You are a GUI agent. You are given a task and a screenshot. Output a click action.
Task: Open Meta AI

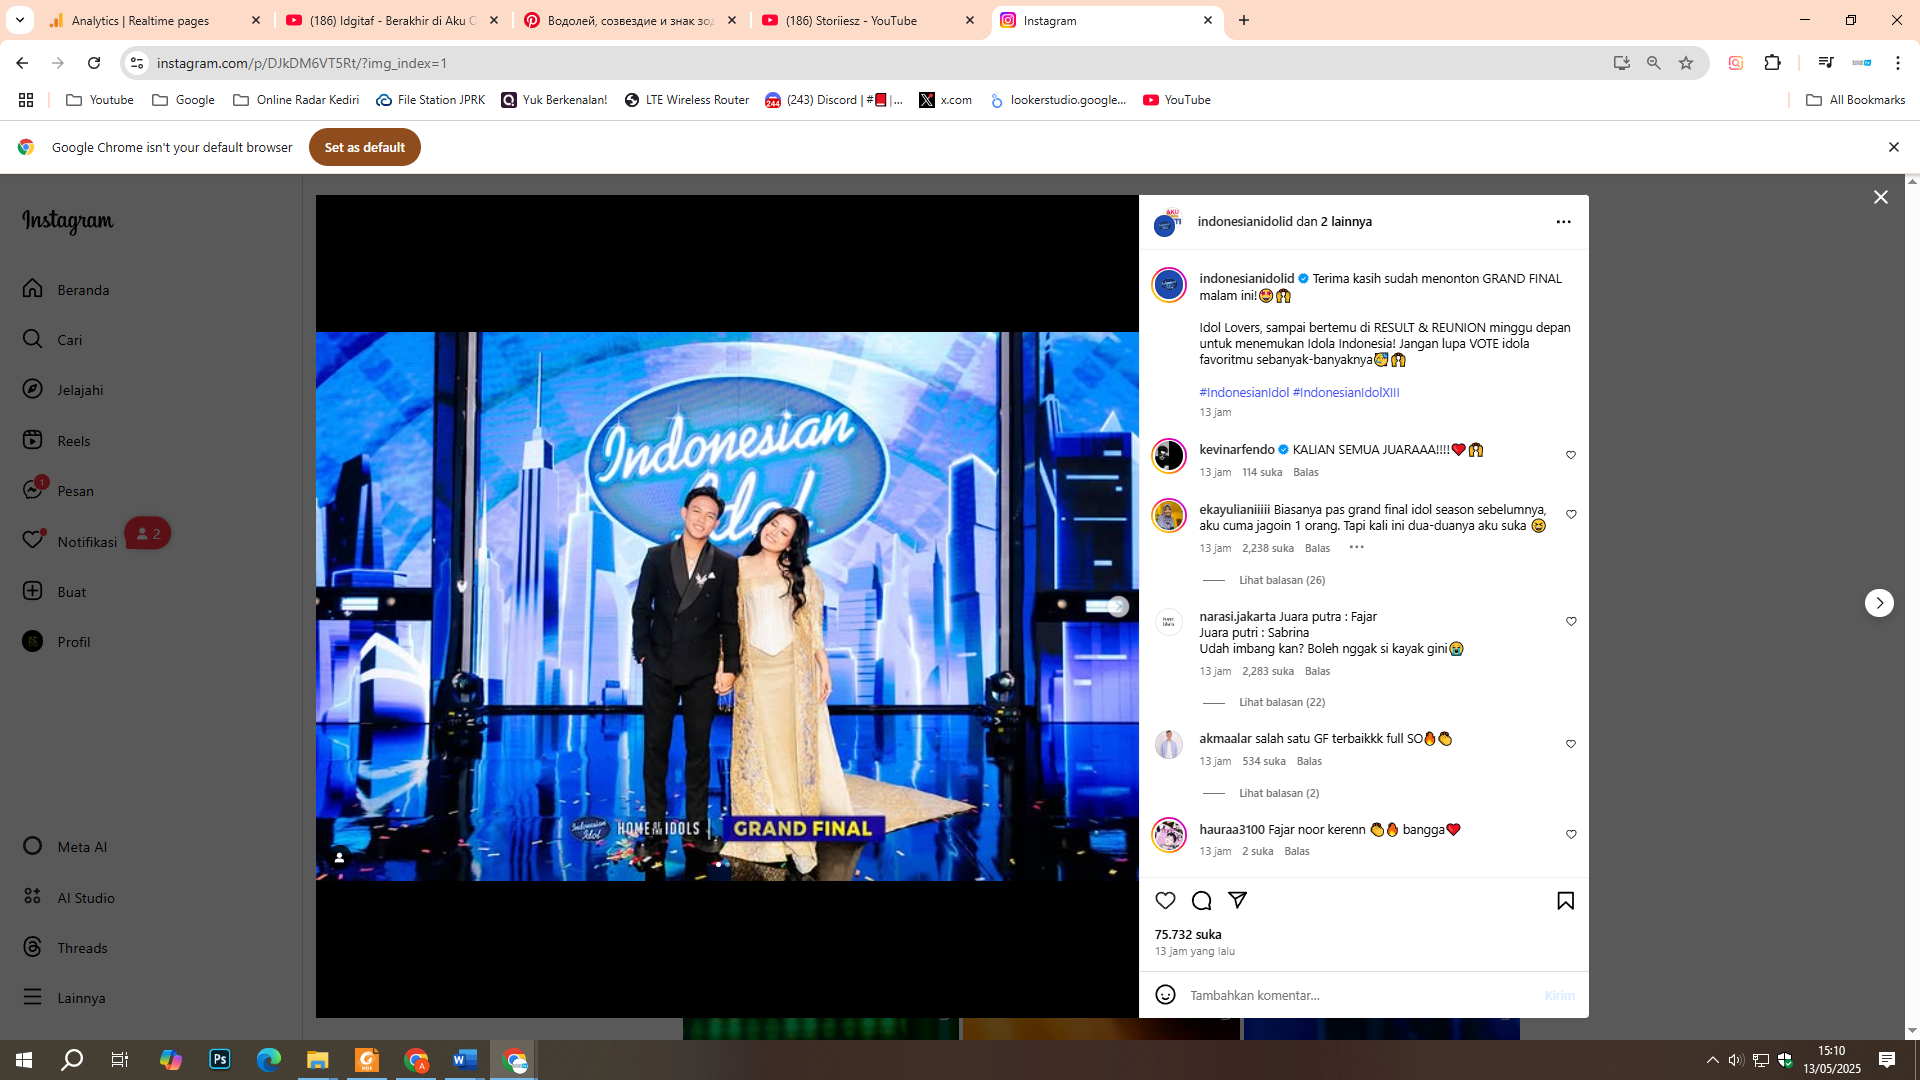[x=65, y=847]
